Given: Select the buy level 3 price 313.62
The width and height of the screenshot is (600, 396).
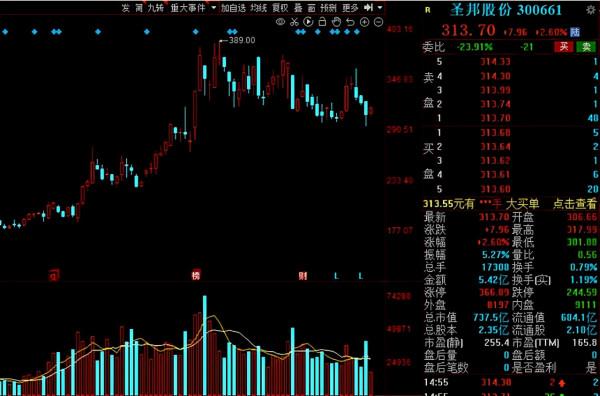Looking at the screenshot, I should pyautogui.click(x=496, y=161).
